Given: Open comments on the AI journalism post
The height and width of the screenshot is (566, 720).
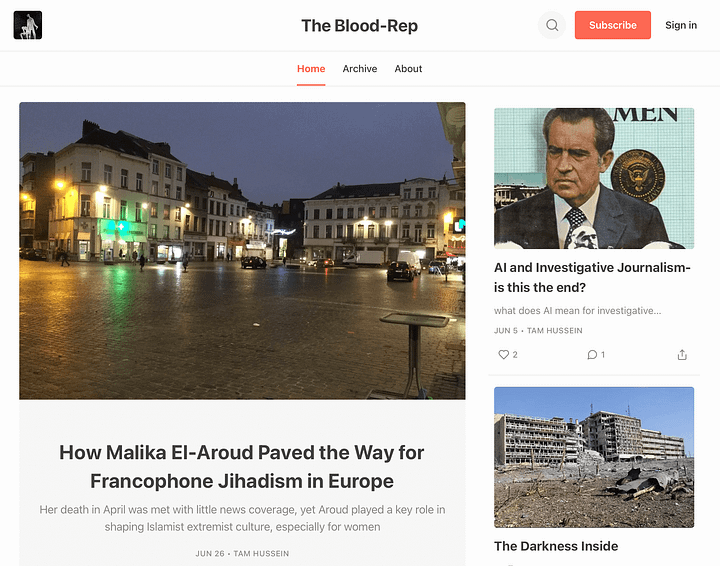Looking at the screenshot, I should (596, 354).
